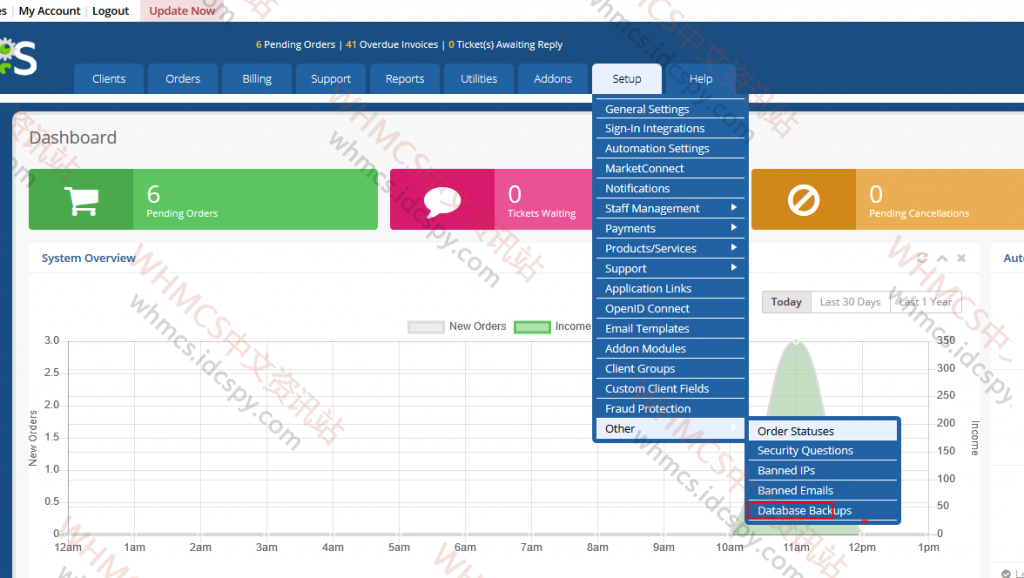Open the Orders tab
The height and width of the screenshot is (578, 1024).
(183, 79)
